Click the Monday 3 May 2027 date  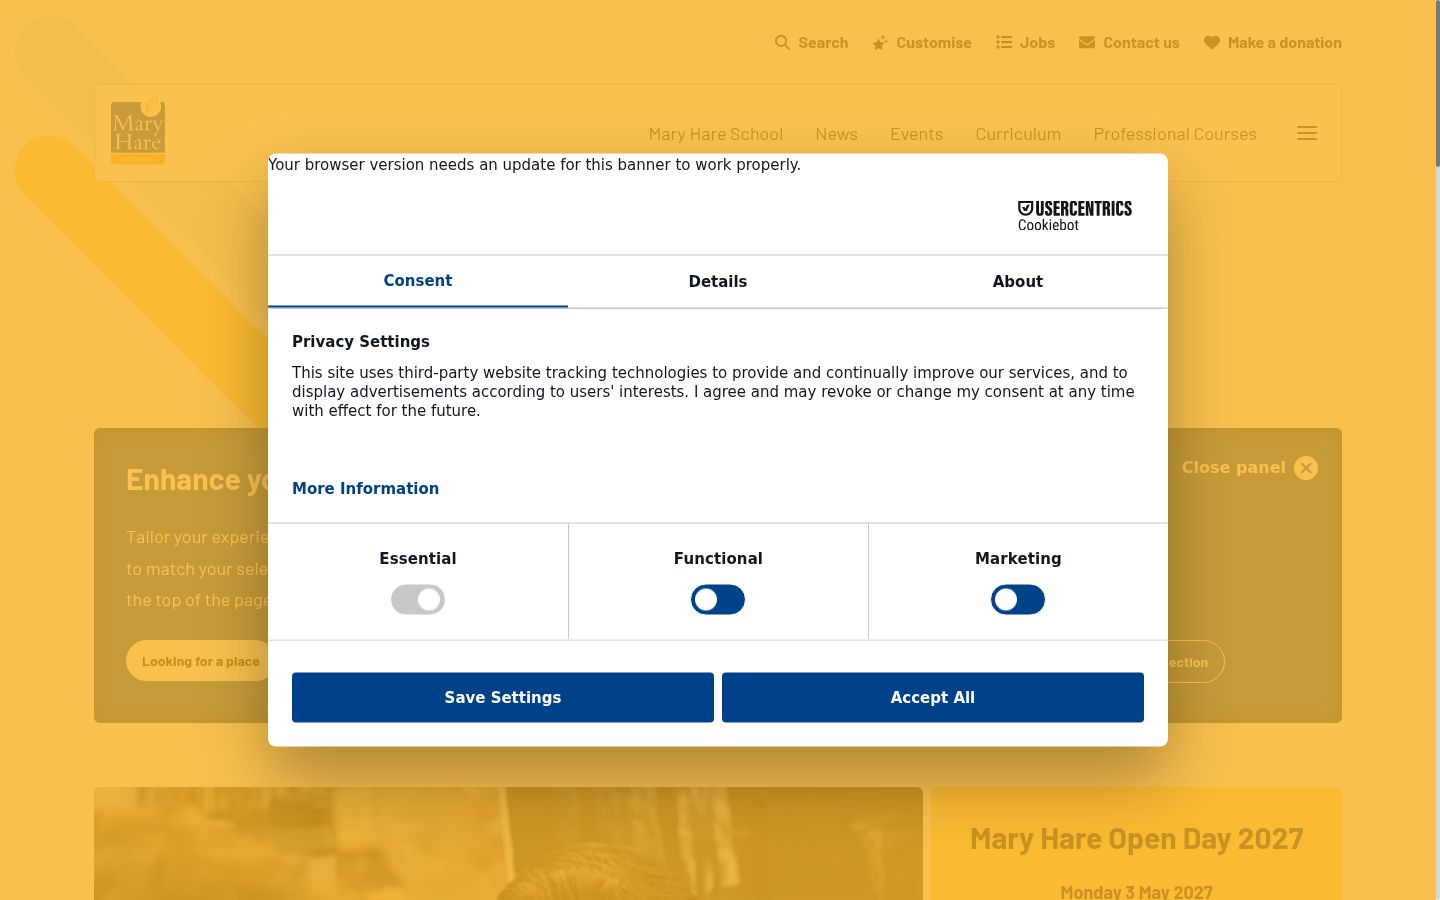[1137, 891]
